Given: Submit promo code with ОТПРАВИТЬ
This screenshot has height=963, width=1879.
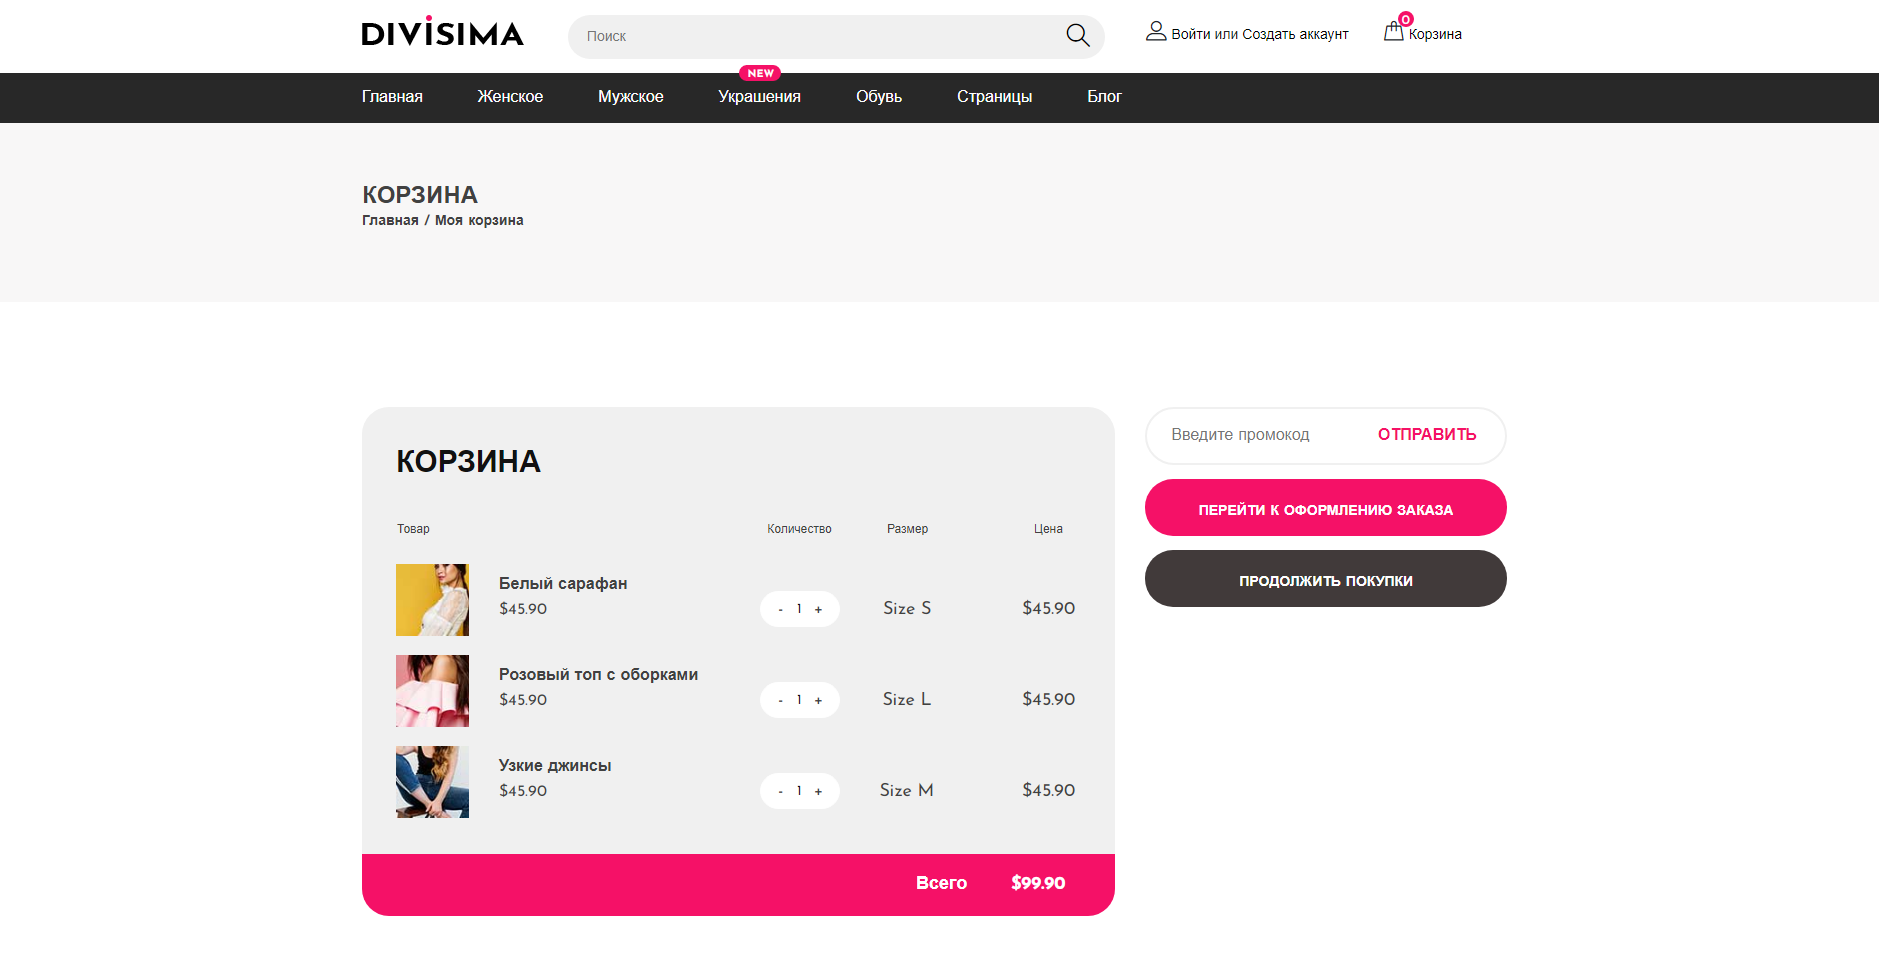Looking at the screenshot, I should tap(1427, 434).
